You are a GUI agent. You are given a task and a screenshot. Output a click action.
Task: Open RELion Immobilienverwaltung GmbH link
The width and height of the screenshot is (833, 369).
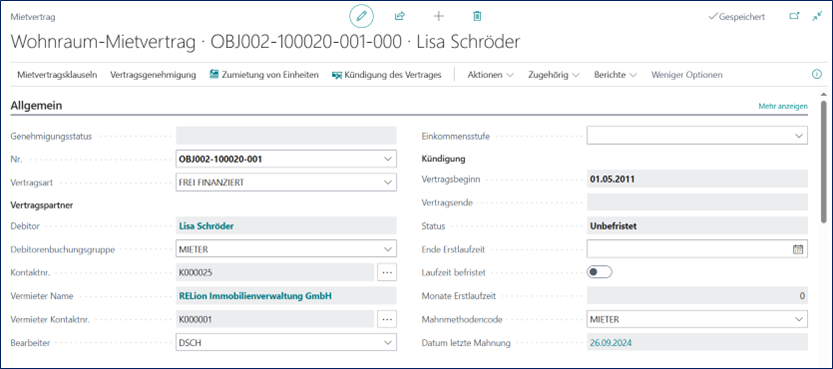tap(256, 296)
